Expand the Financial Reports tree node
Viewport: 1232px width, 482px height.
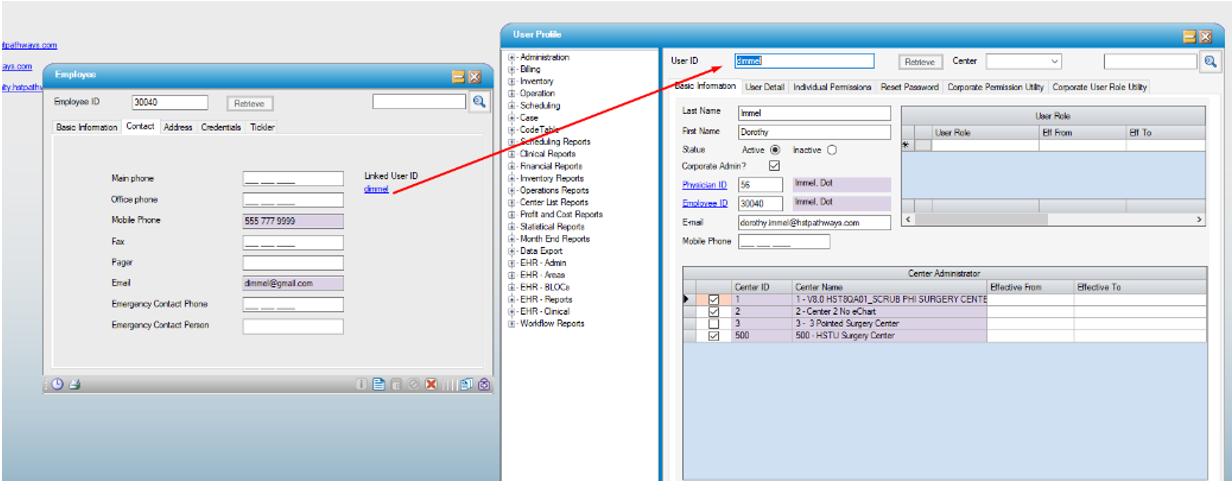coord(512,166)
